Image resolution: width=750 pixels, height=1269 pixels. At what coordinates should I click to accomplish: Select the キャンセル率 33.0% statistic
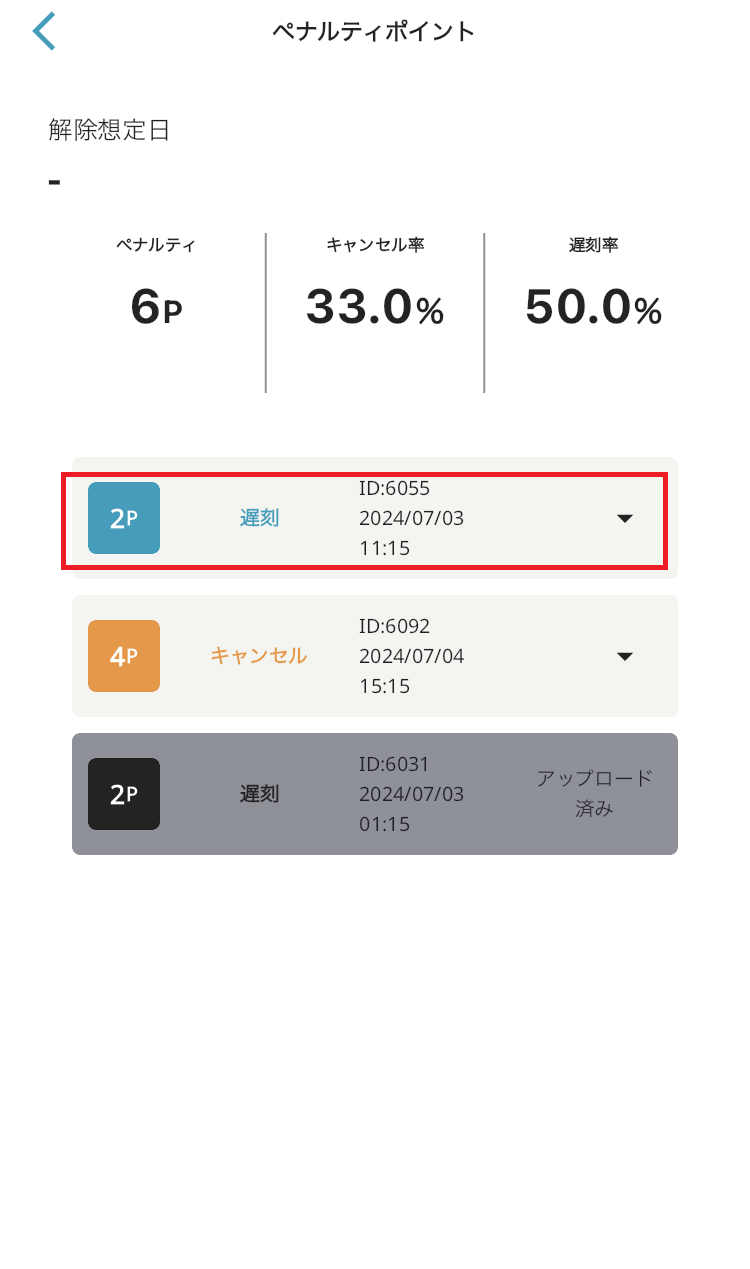point(375,307)
